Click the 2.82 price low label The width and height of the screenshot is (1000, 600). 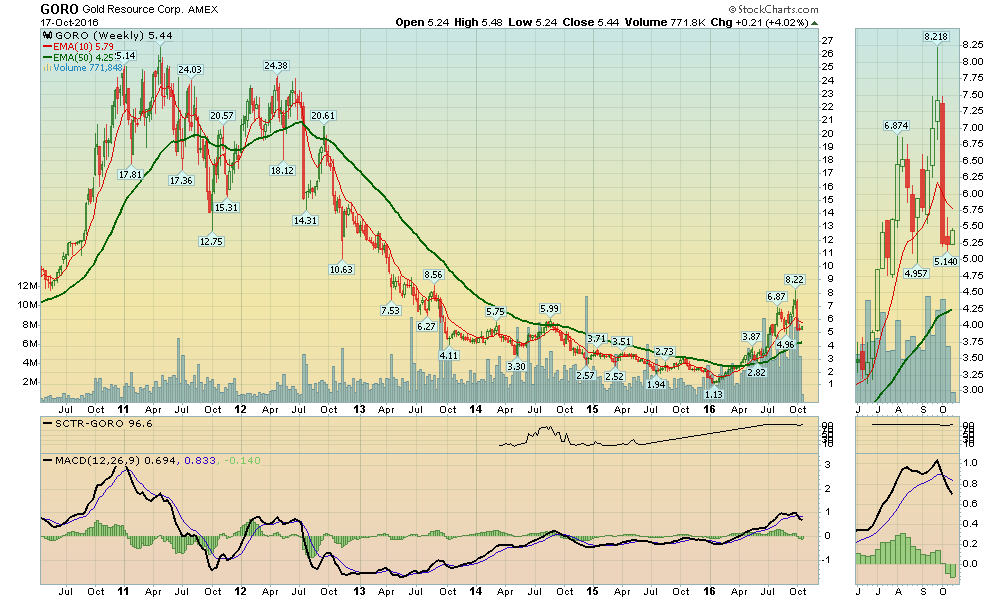pos(756,372)
